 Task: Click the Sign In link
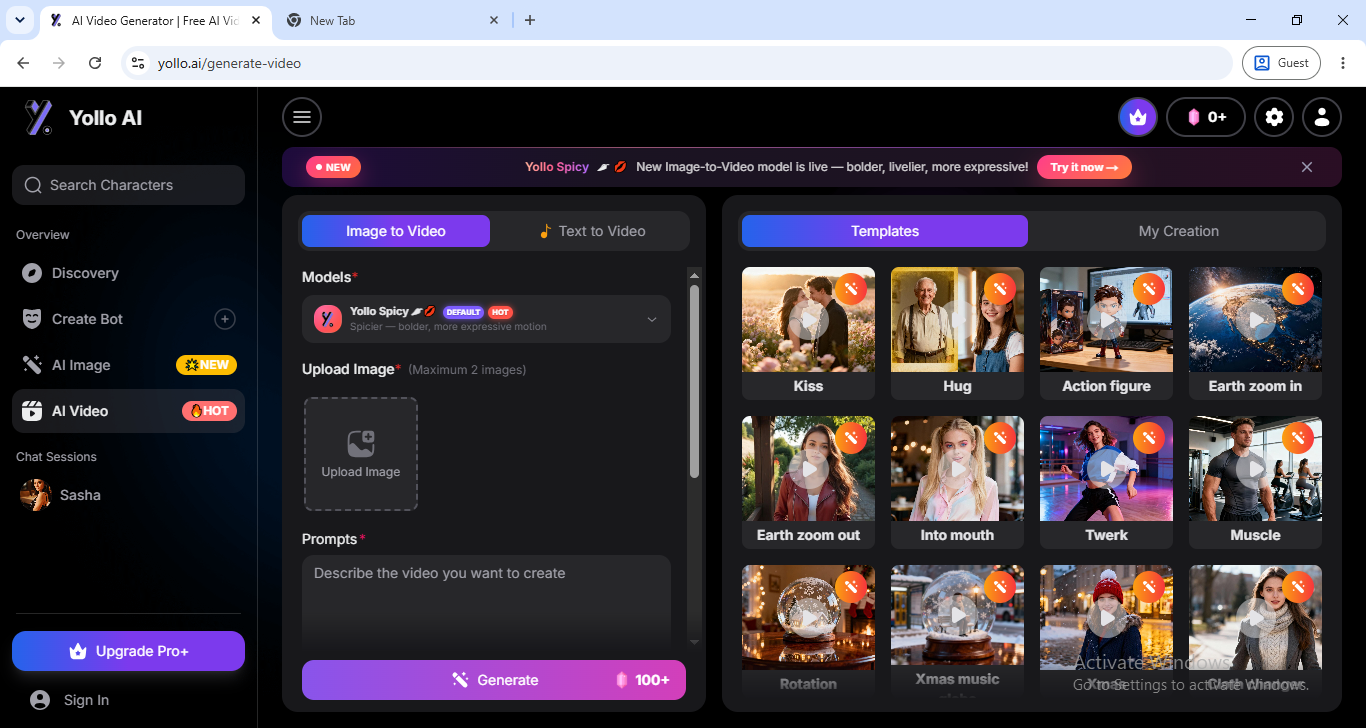(86, 700)
